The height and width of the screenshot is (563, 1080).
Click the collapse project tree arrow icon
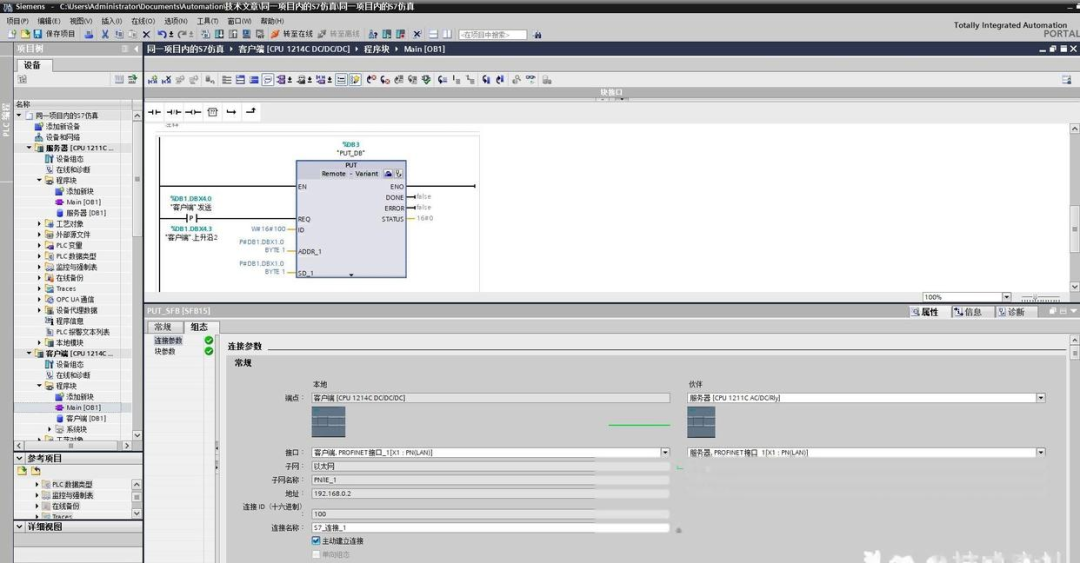pyautogui.click(x=136, y=49)
